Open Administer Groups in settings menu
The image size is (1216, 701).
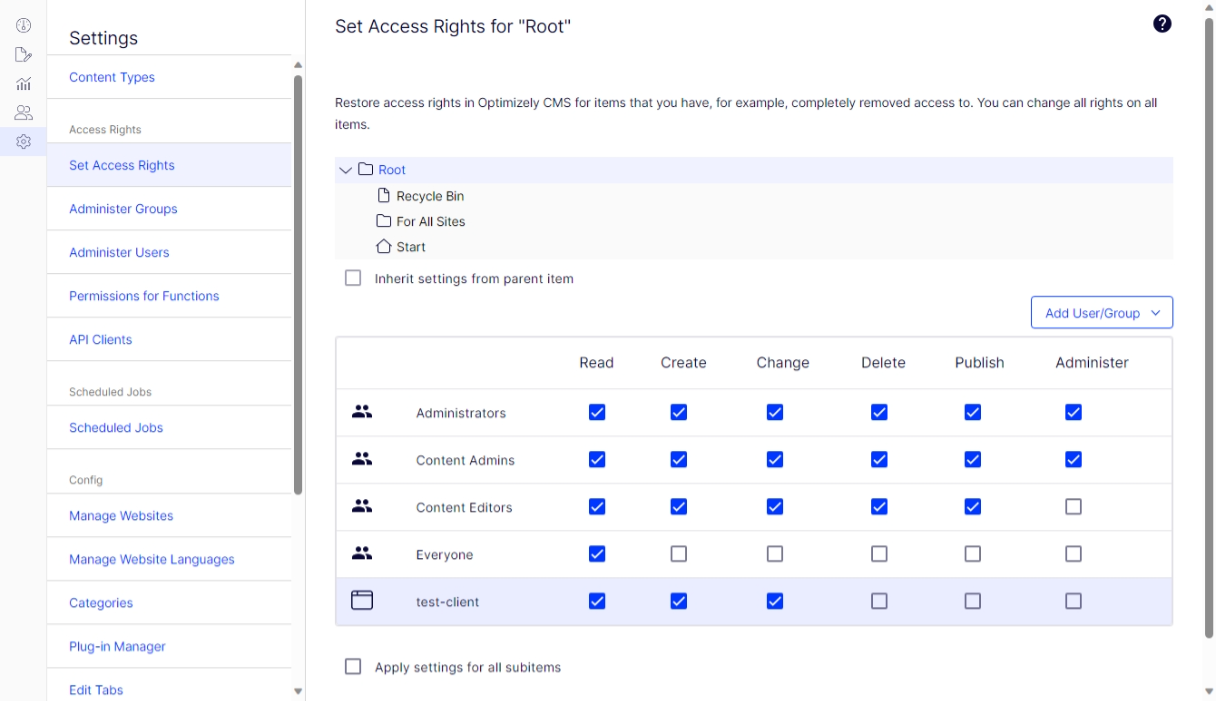(123, 209)
